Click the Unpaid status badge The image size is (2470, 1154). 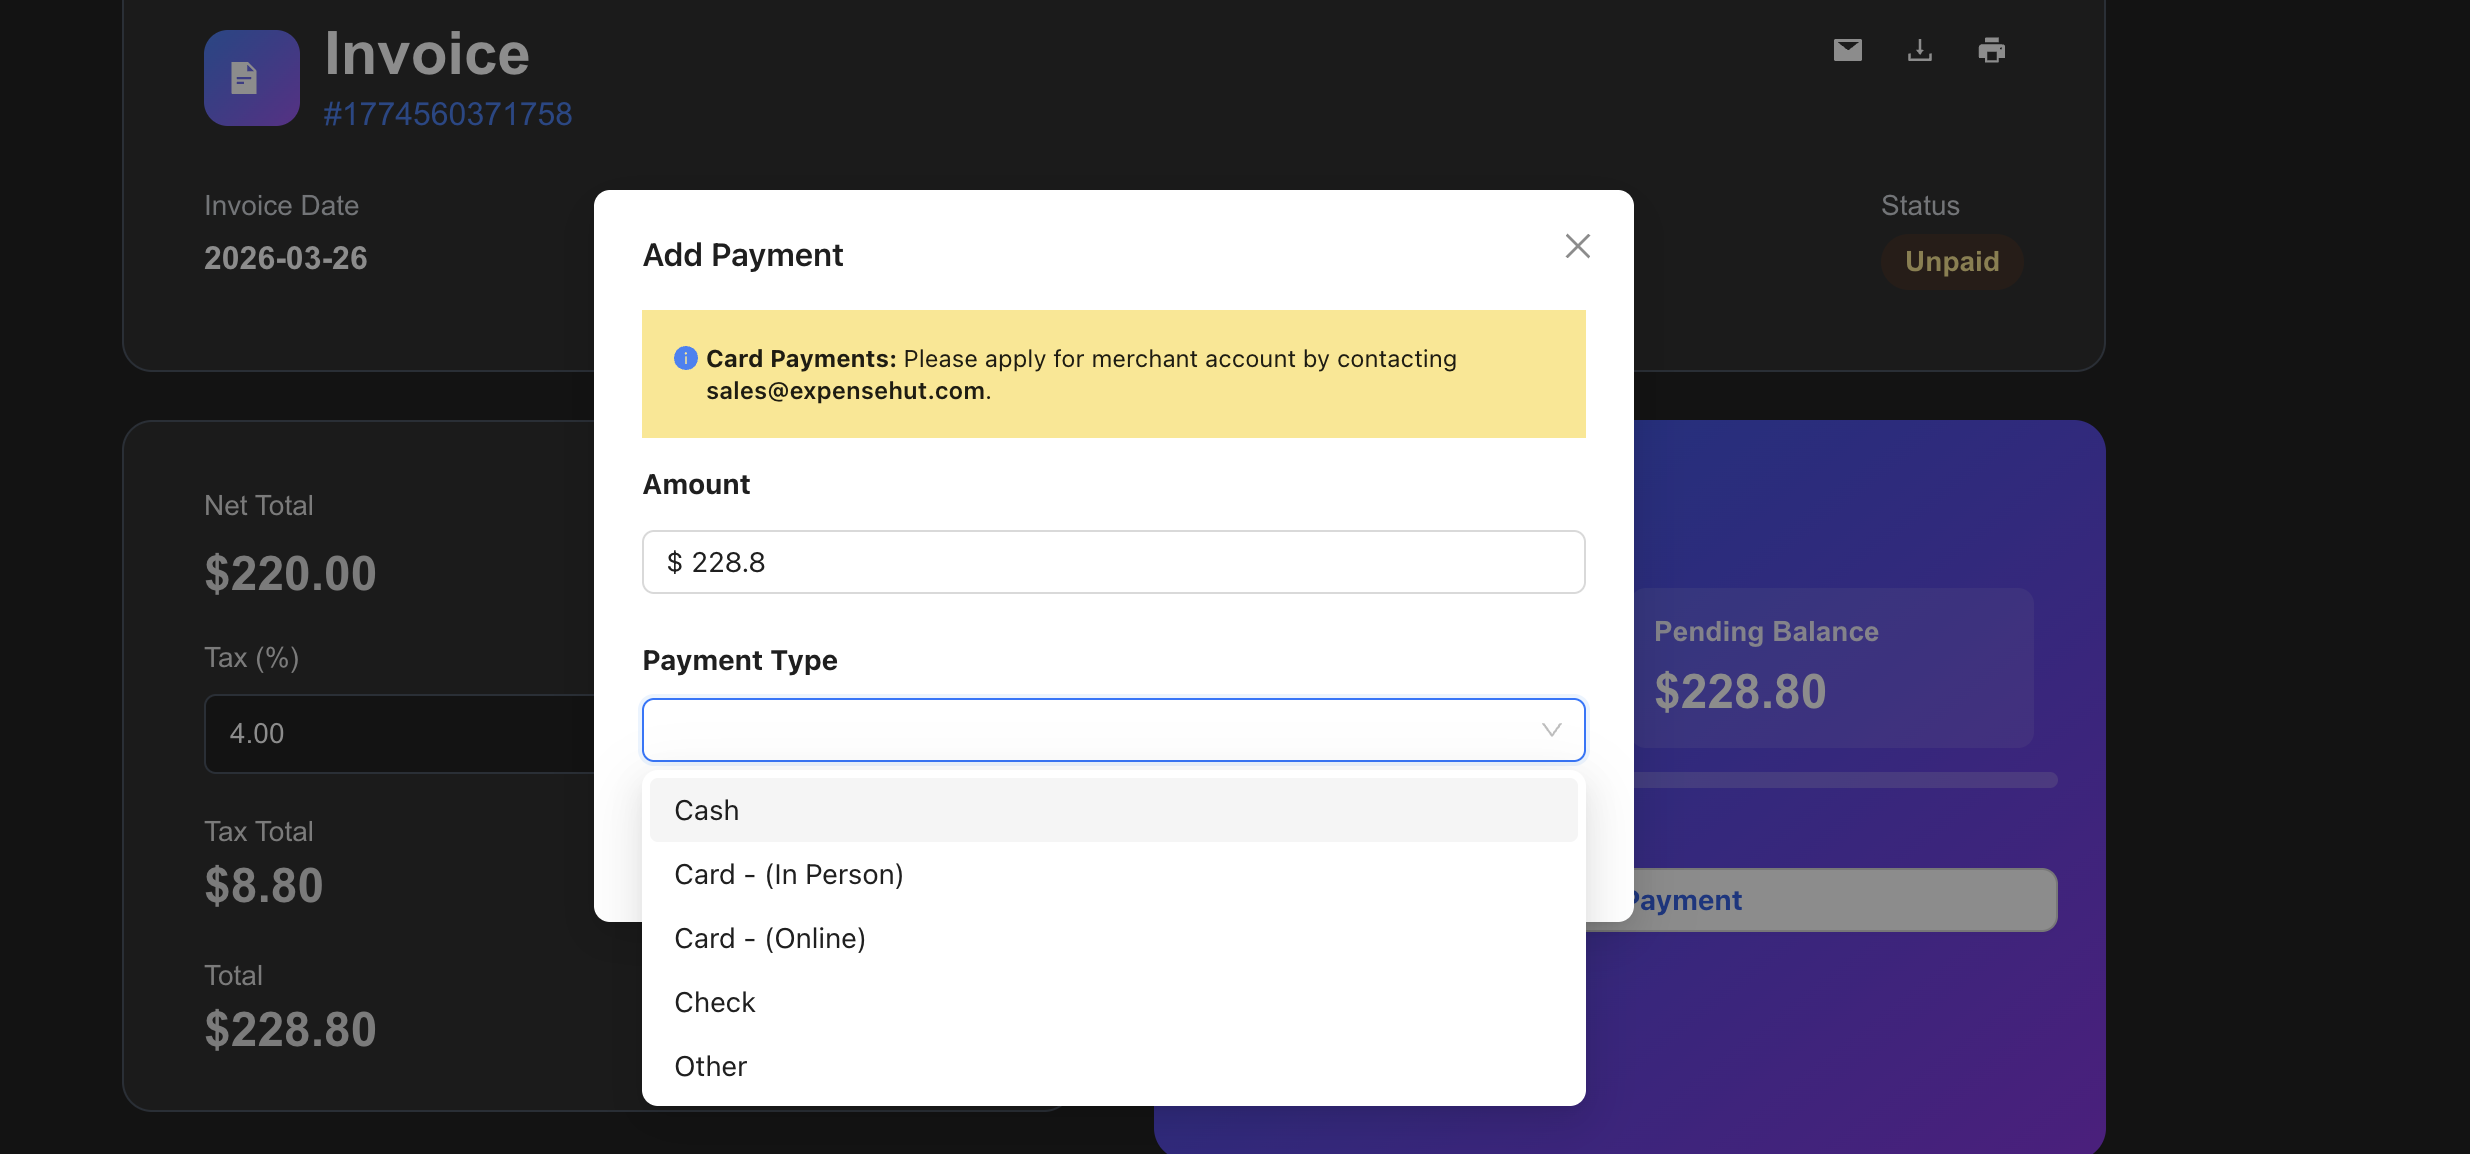(x=1951, y=261)
